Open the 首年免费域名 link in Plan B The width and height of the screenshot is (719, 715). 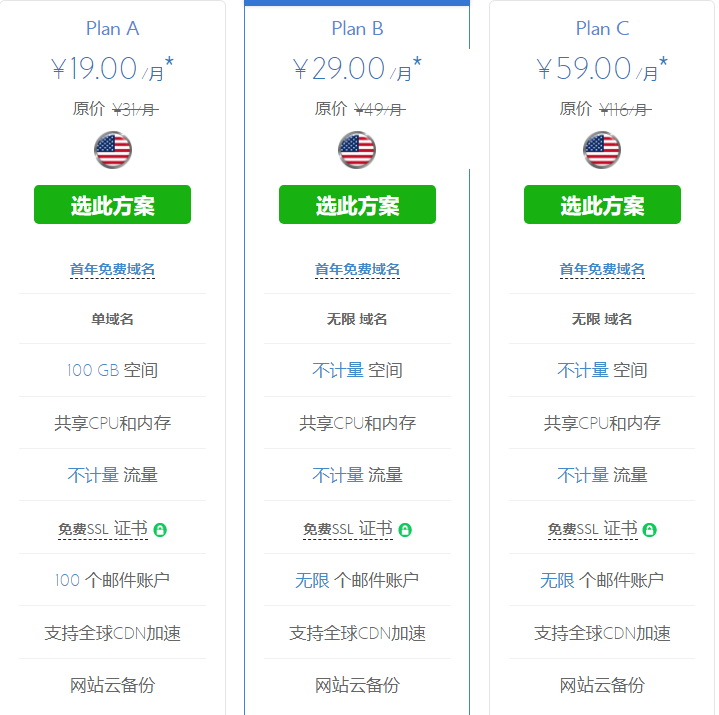click(357, 269)
